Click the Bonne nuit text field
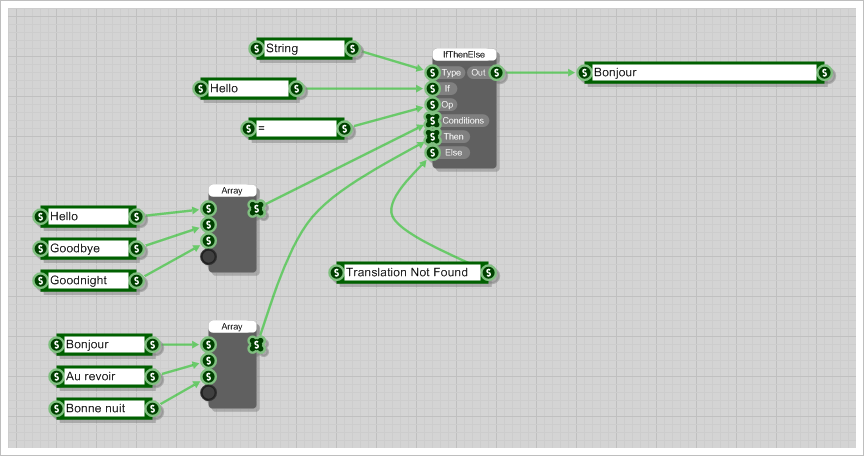The height and width of the screenshot is (456, 864). 102,408
